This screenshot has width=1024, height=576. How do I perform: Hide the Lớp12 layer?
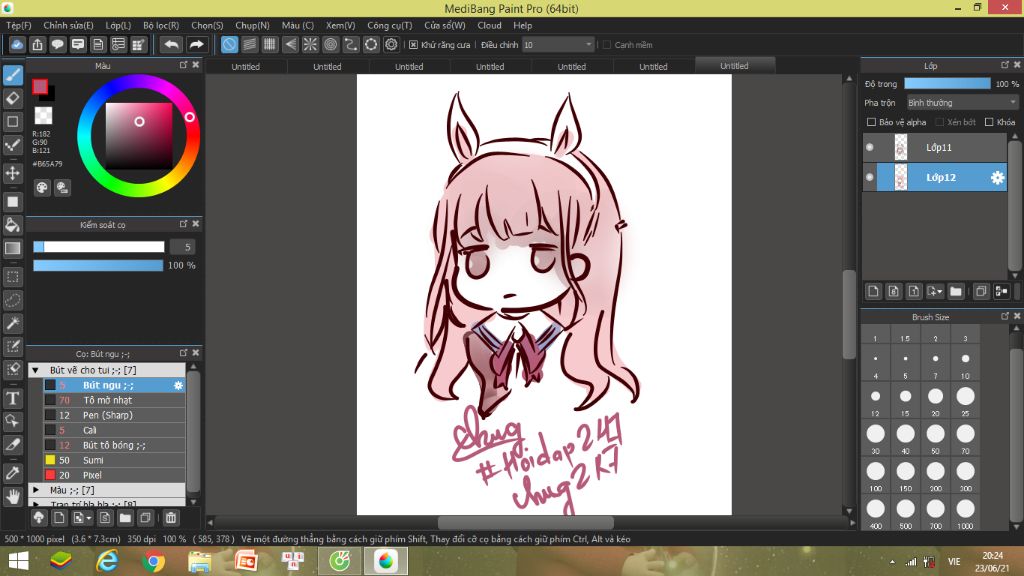tap(869, 177)
